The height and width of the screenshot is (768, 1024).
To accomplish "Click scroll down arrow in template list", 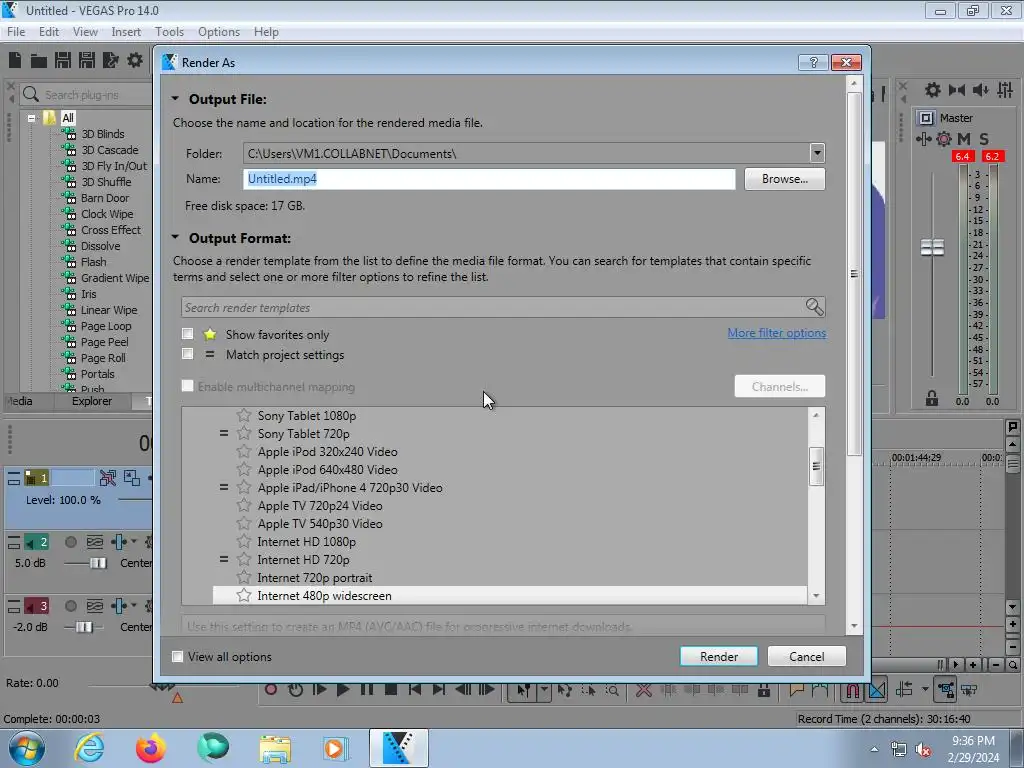I will [x=816, y=596].
